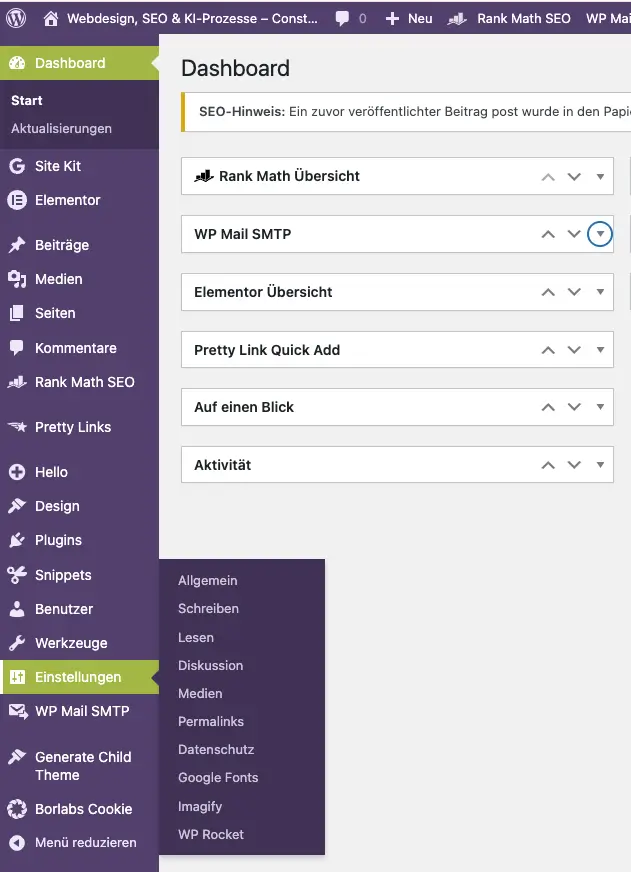Move Elementor Übersicht widget down
The image size is (631, 872).
tap(574, 292)
